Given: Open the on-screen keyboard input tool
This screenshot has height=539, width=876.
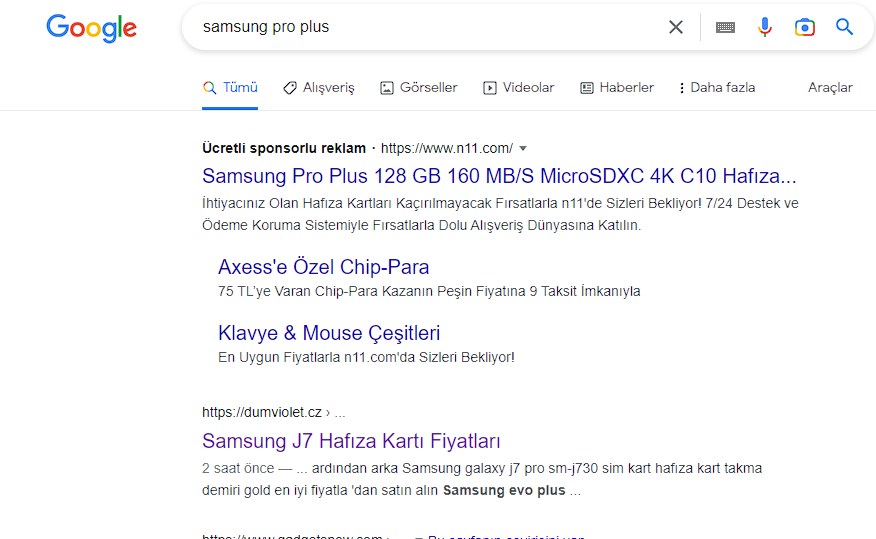Looking at the screenshot, I should pyautogui.click(x=725, y=27).
